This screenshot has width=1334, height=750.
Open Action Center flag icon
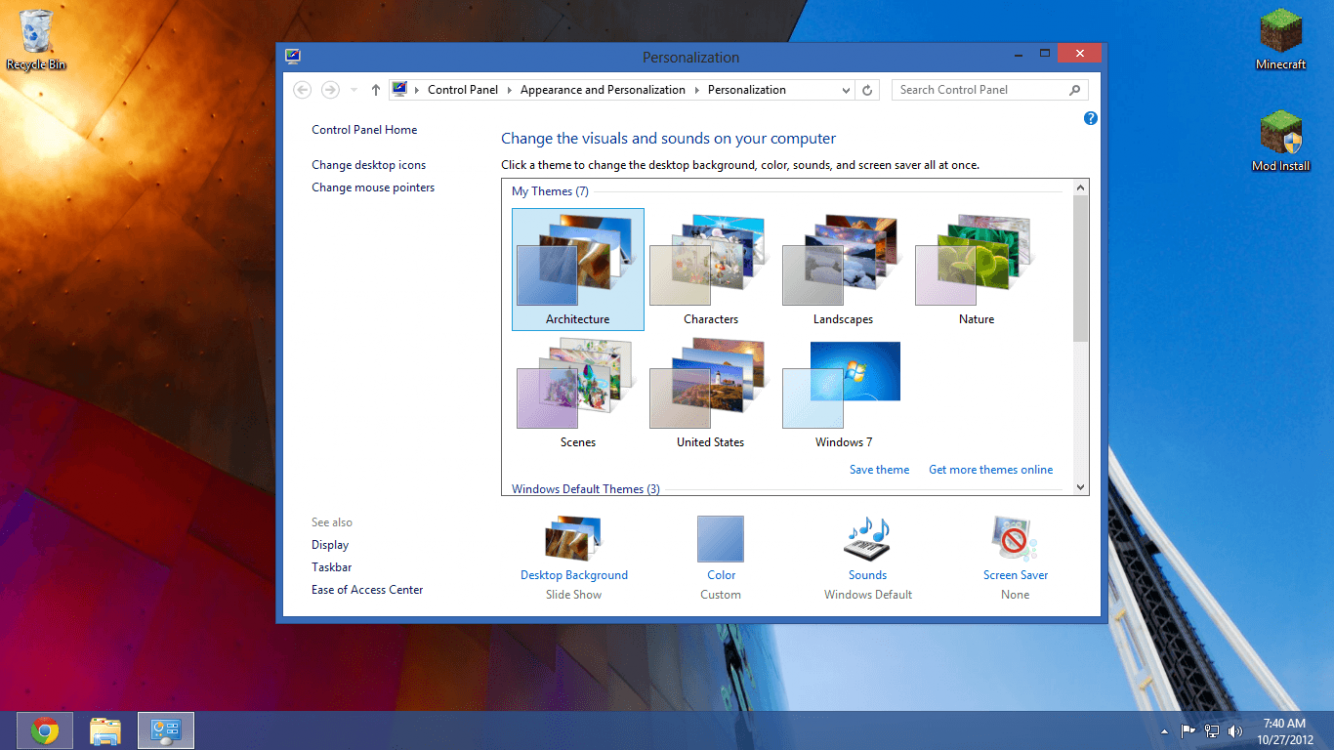[1188, 731]
